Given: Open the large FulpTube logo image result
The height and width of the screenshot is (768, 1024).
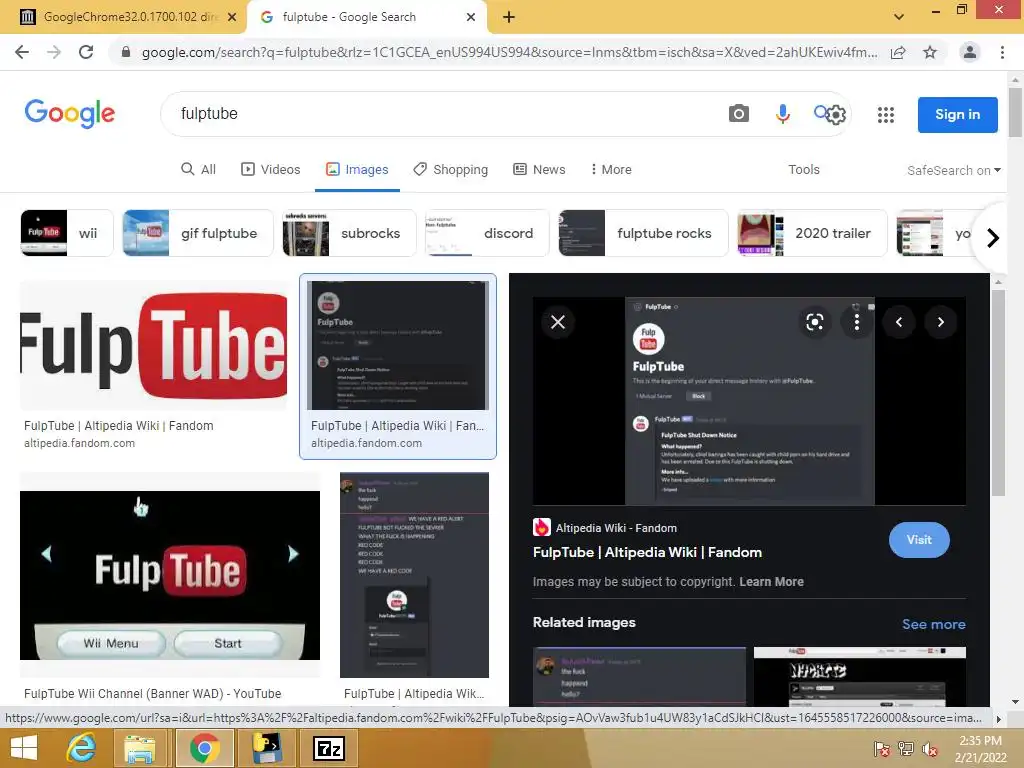Looking at the screenshot, I should tap(153, 346).
